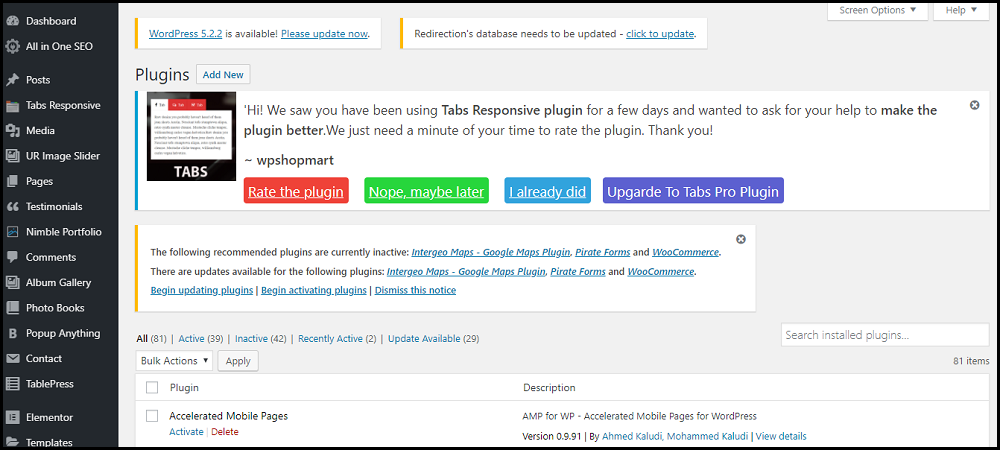Dismiss the Tabs Responsive rating notice
The width and height of the screenshot is (1000, 450).
coord(974,105)
